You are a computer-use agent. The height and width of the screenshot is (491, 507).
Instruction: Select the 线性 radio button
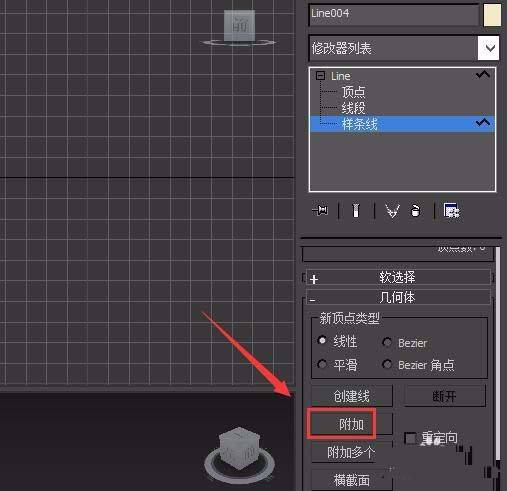pyautogui.click(x=322, y=340)
